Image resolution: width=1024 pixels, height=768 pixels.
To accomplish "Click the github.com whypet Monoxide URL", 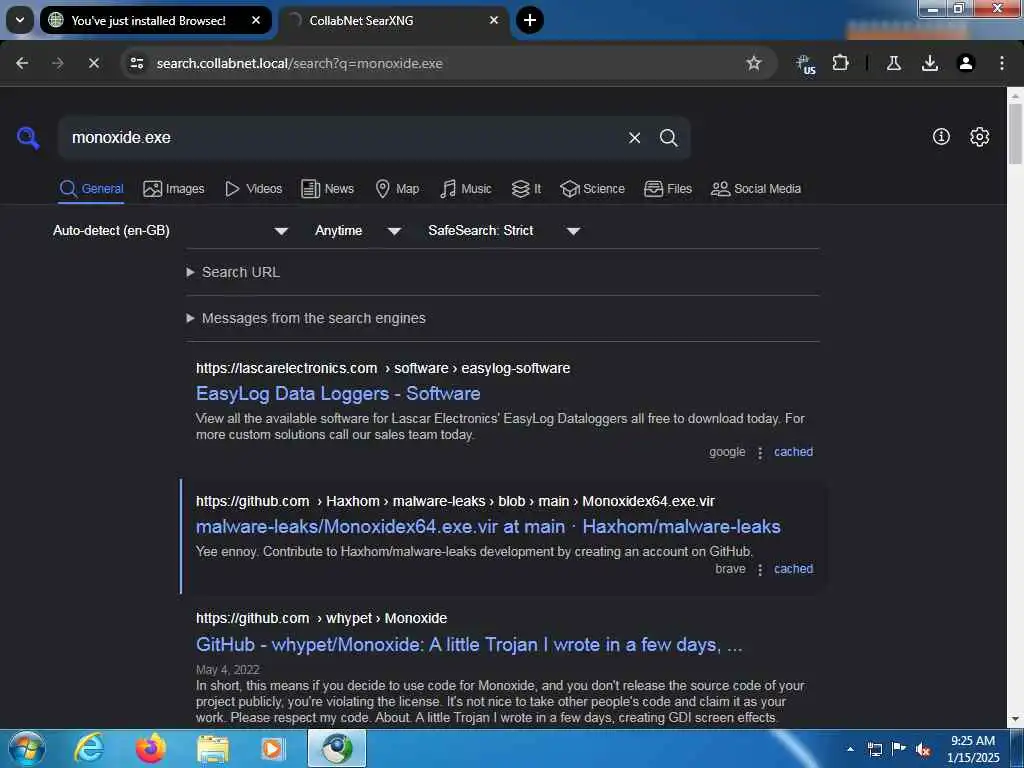I will (321, 618).
